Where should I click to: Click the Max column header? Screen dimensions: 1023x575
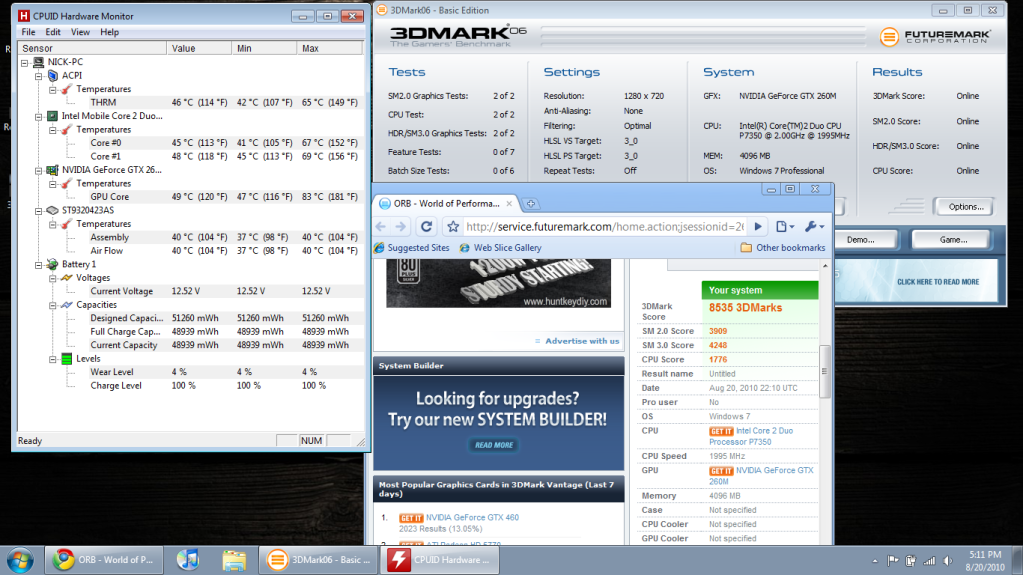click(329, 48)
